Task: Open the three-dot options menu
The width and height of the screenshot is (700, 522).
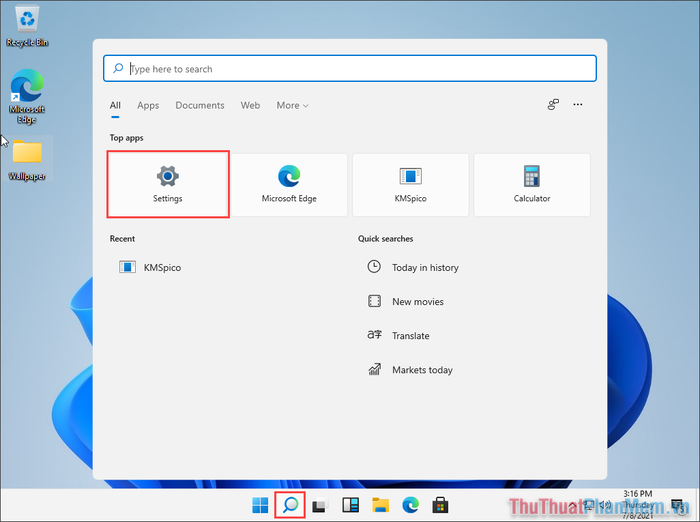Action: coord(578,104)
